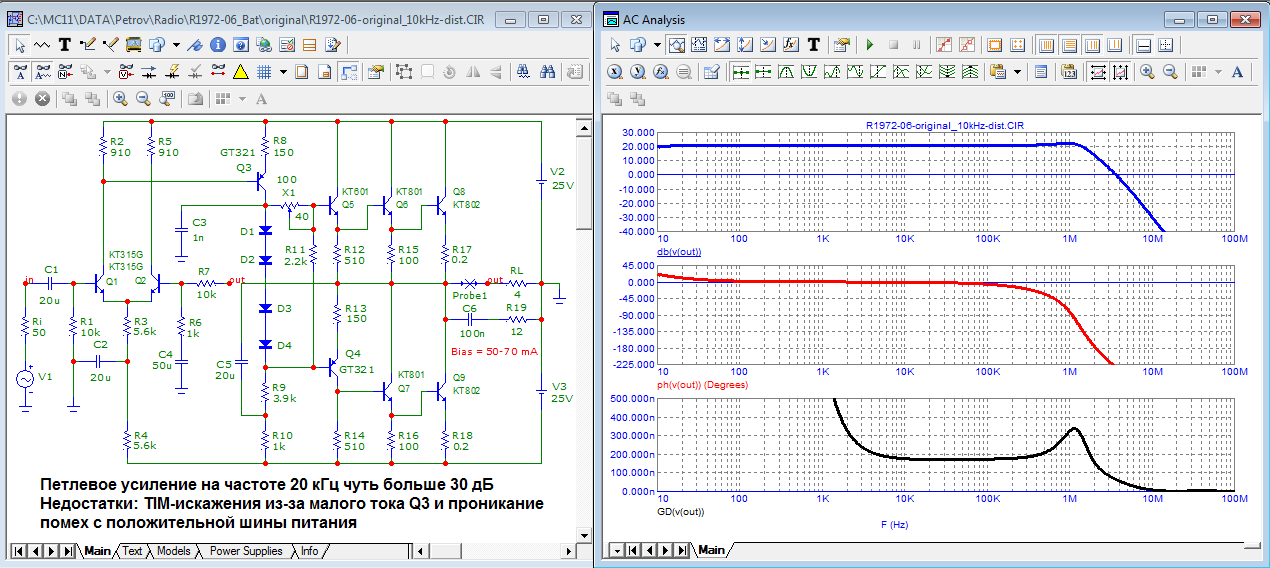Viewport: 1270px width, 568px height.
Task: Select the bold T text tool in AC Analysis
Action: point(814,45)
